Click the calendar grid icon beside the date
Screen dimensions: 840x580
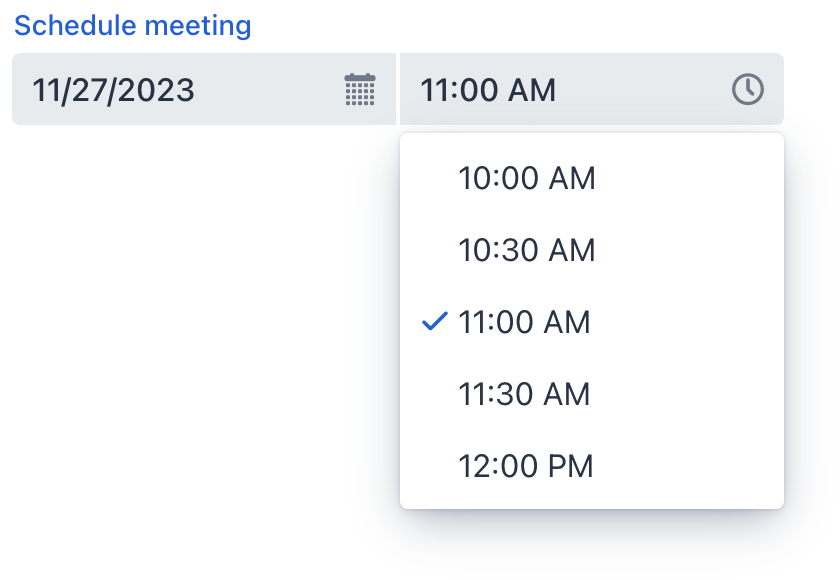click(360, 89)
